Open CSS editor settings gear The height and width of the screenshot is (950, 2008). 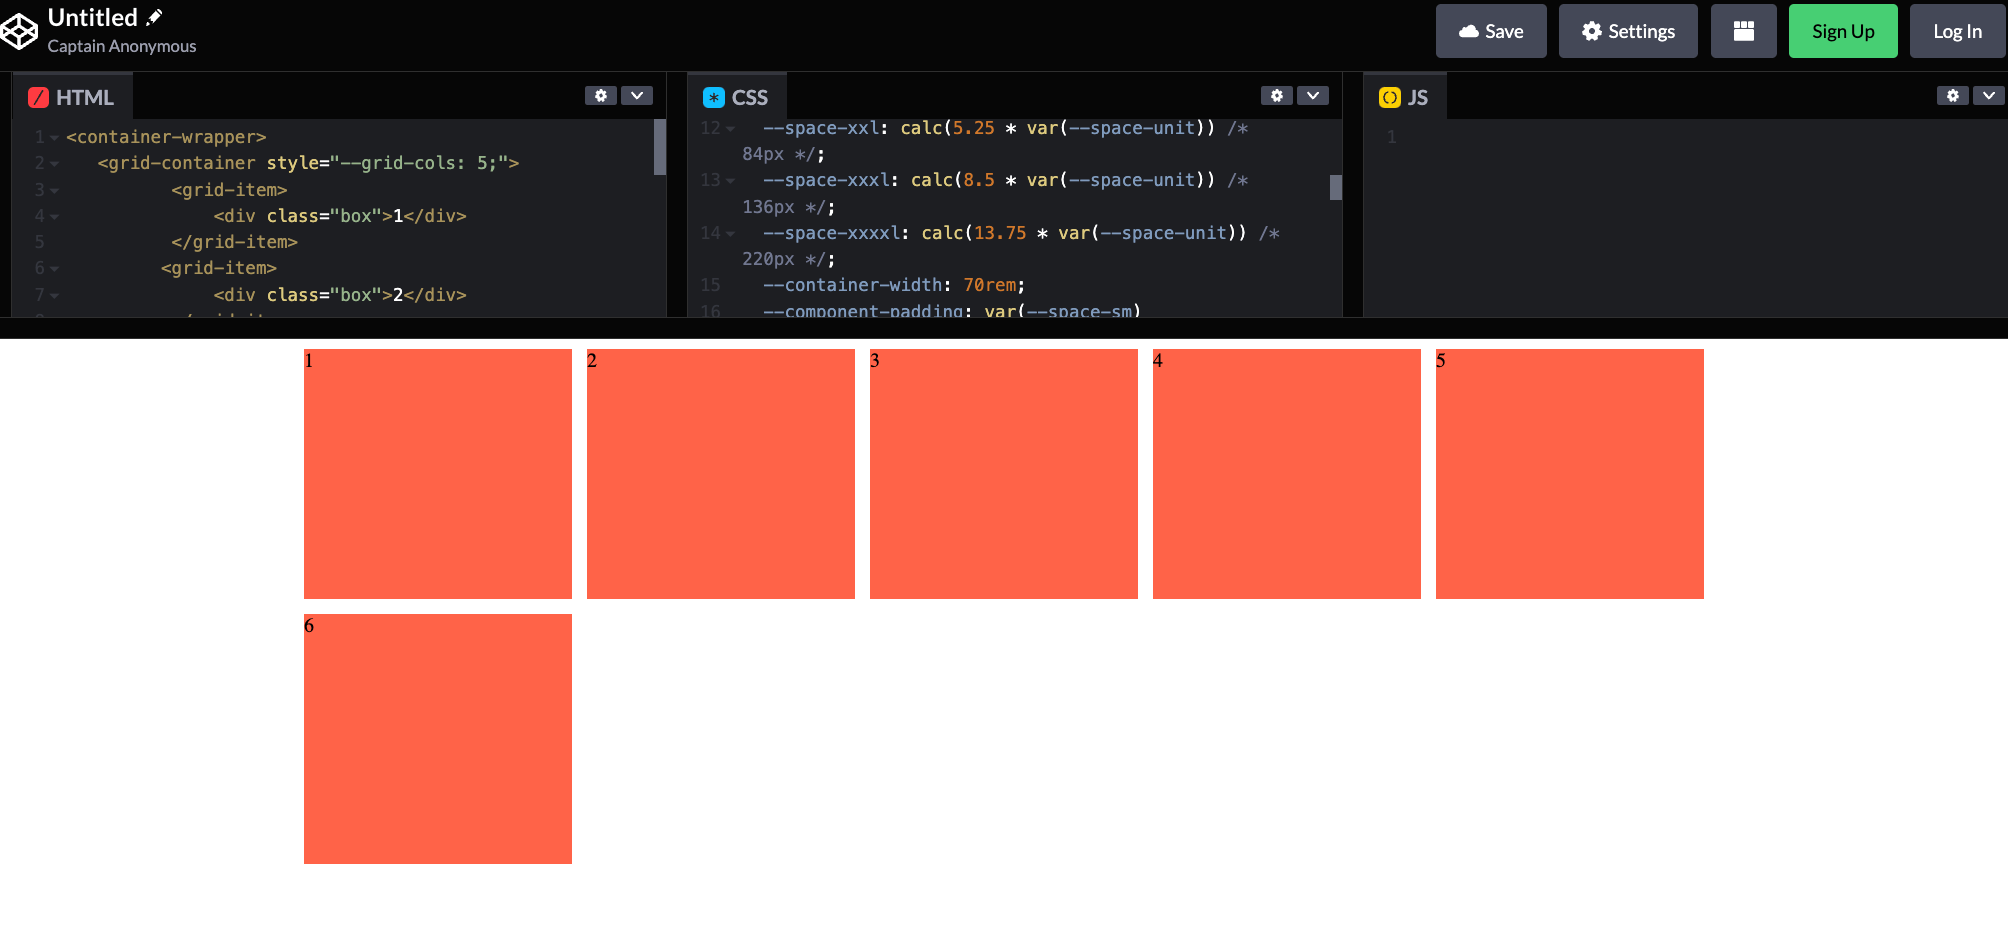[1277, 95]
